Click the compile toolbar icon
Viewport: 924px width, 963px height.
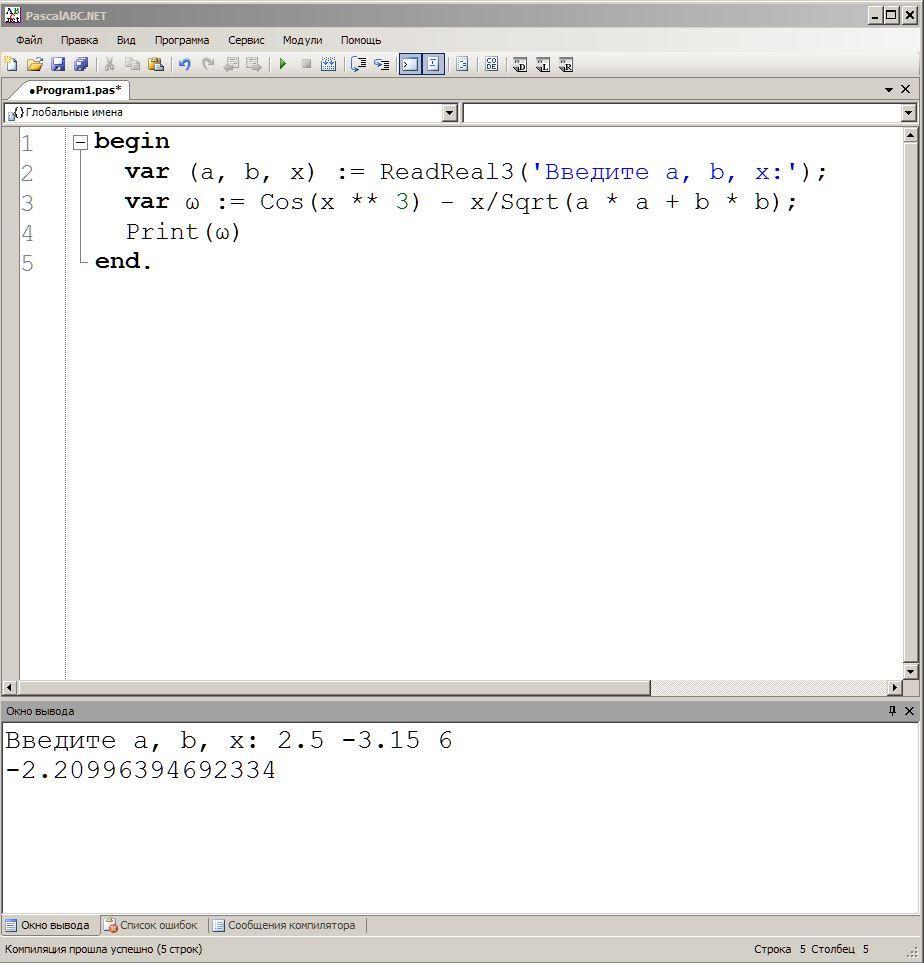pos(329,64)
